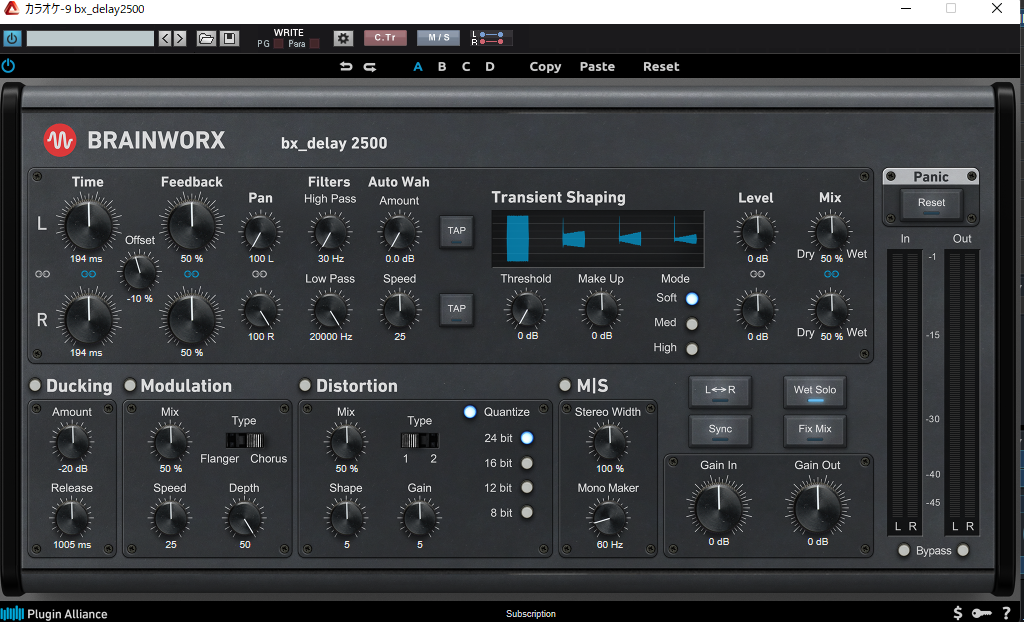Go to next preset arrow

[180, 39]
